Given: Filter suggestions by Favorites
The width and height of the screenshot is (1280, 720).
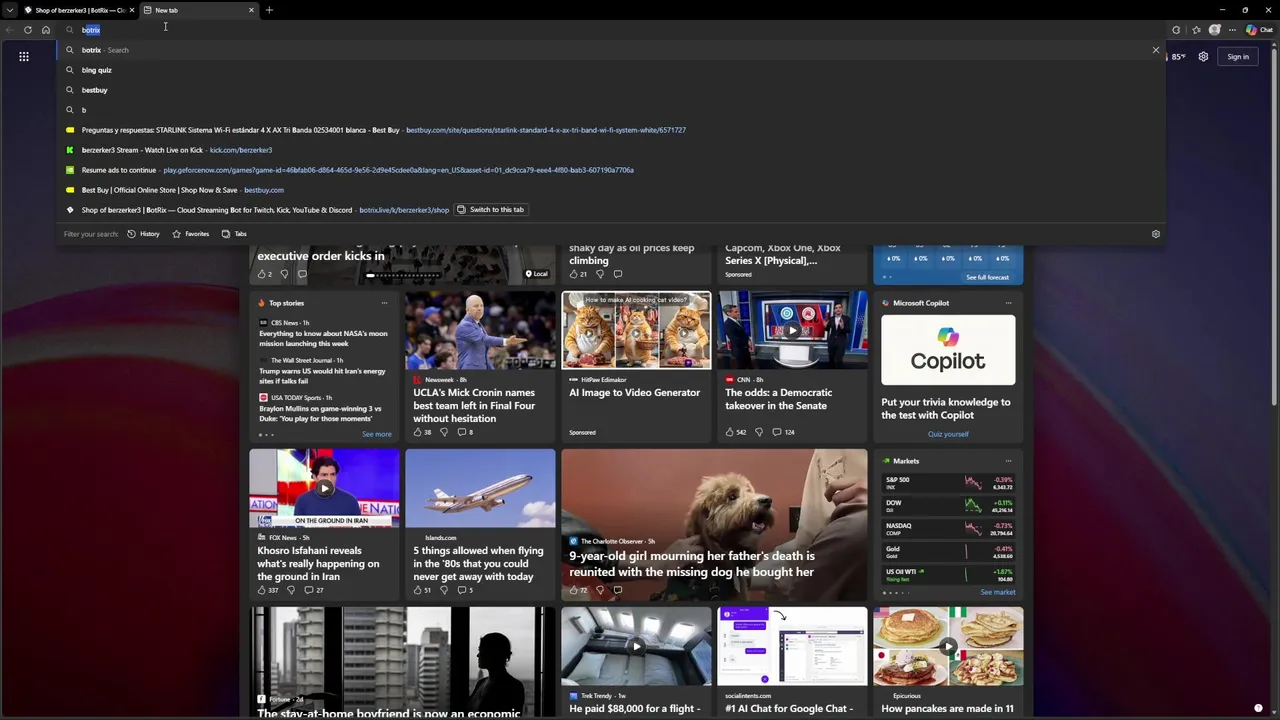Looking at the screenshot, I should click(x=190, y=234).
